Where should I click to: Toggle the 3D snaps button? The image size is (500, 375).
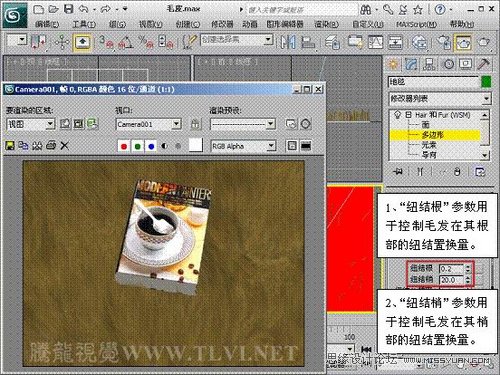coord(106,42)
